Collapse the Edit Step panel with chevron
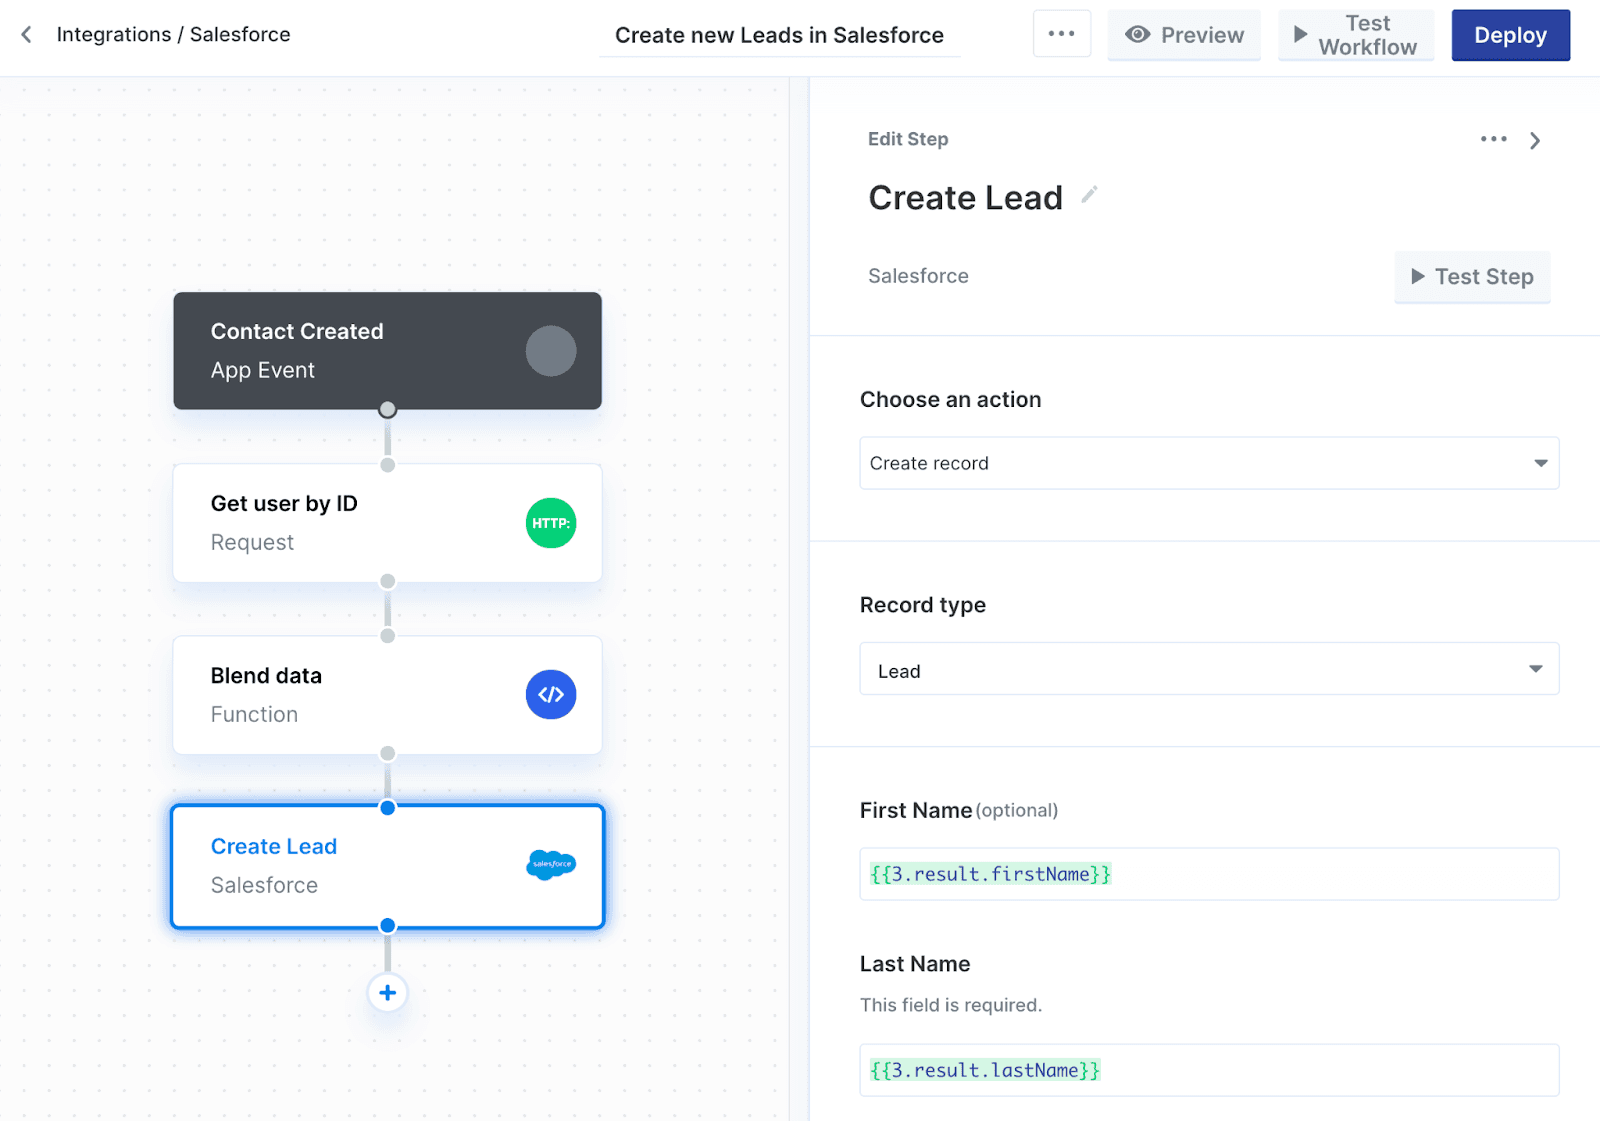 (1535, 141)
